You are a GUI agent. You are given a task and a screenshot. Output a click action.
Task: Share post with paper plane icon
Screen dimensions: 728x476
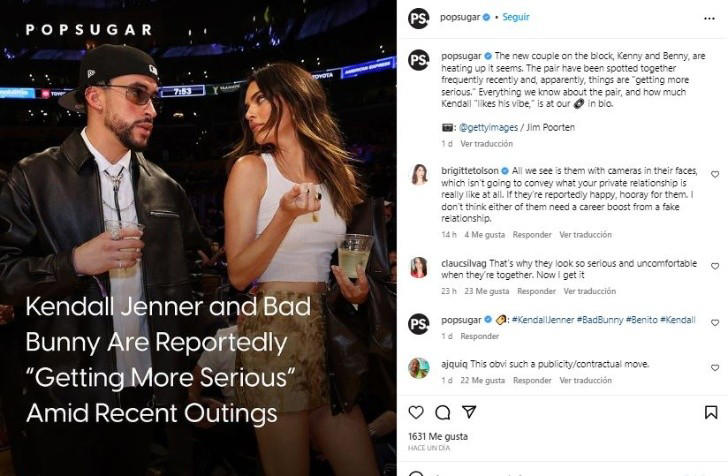468,412
